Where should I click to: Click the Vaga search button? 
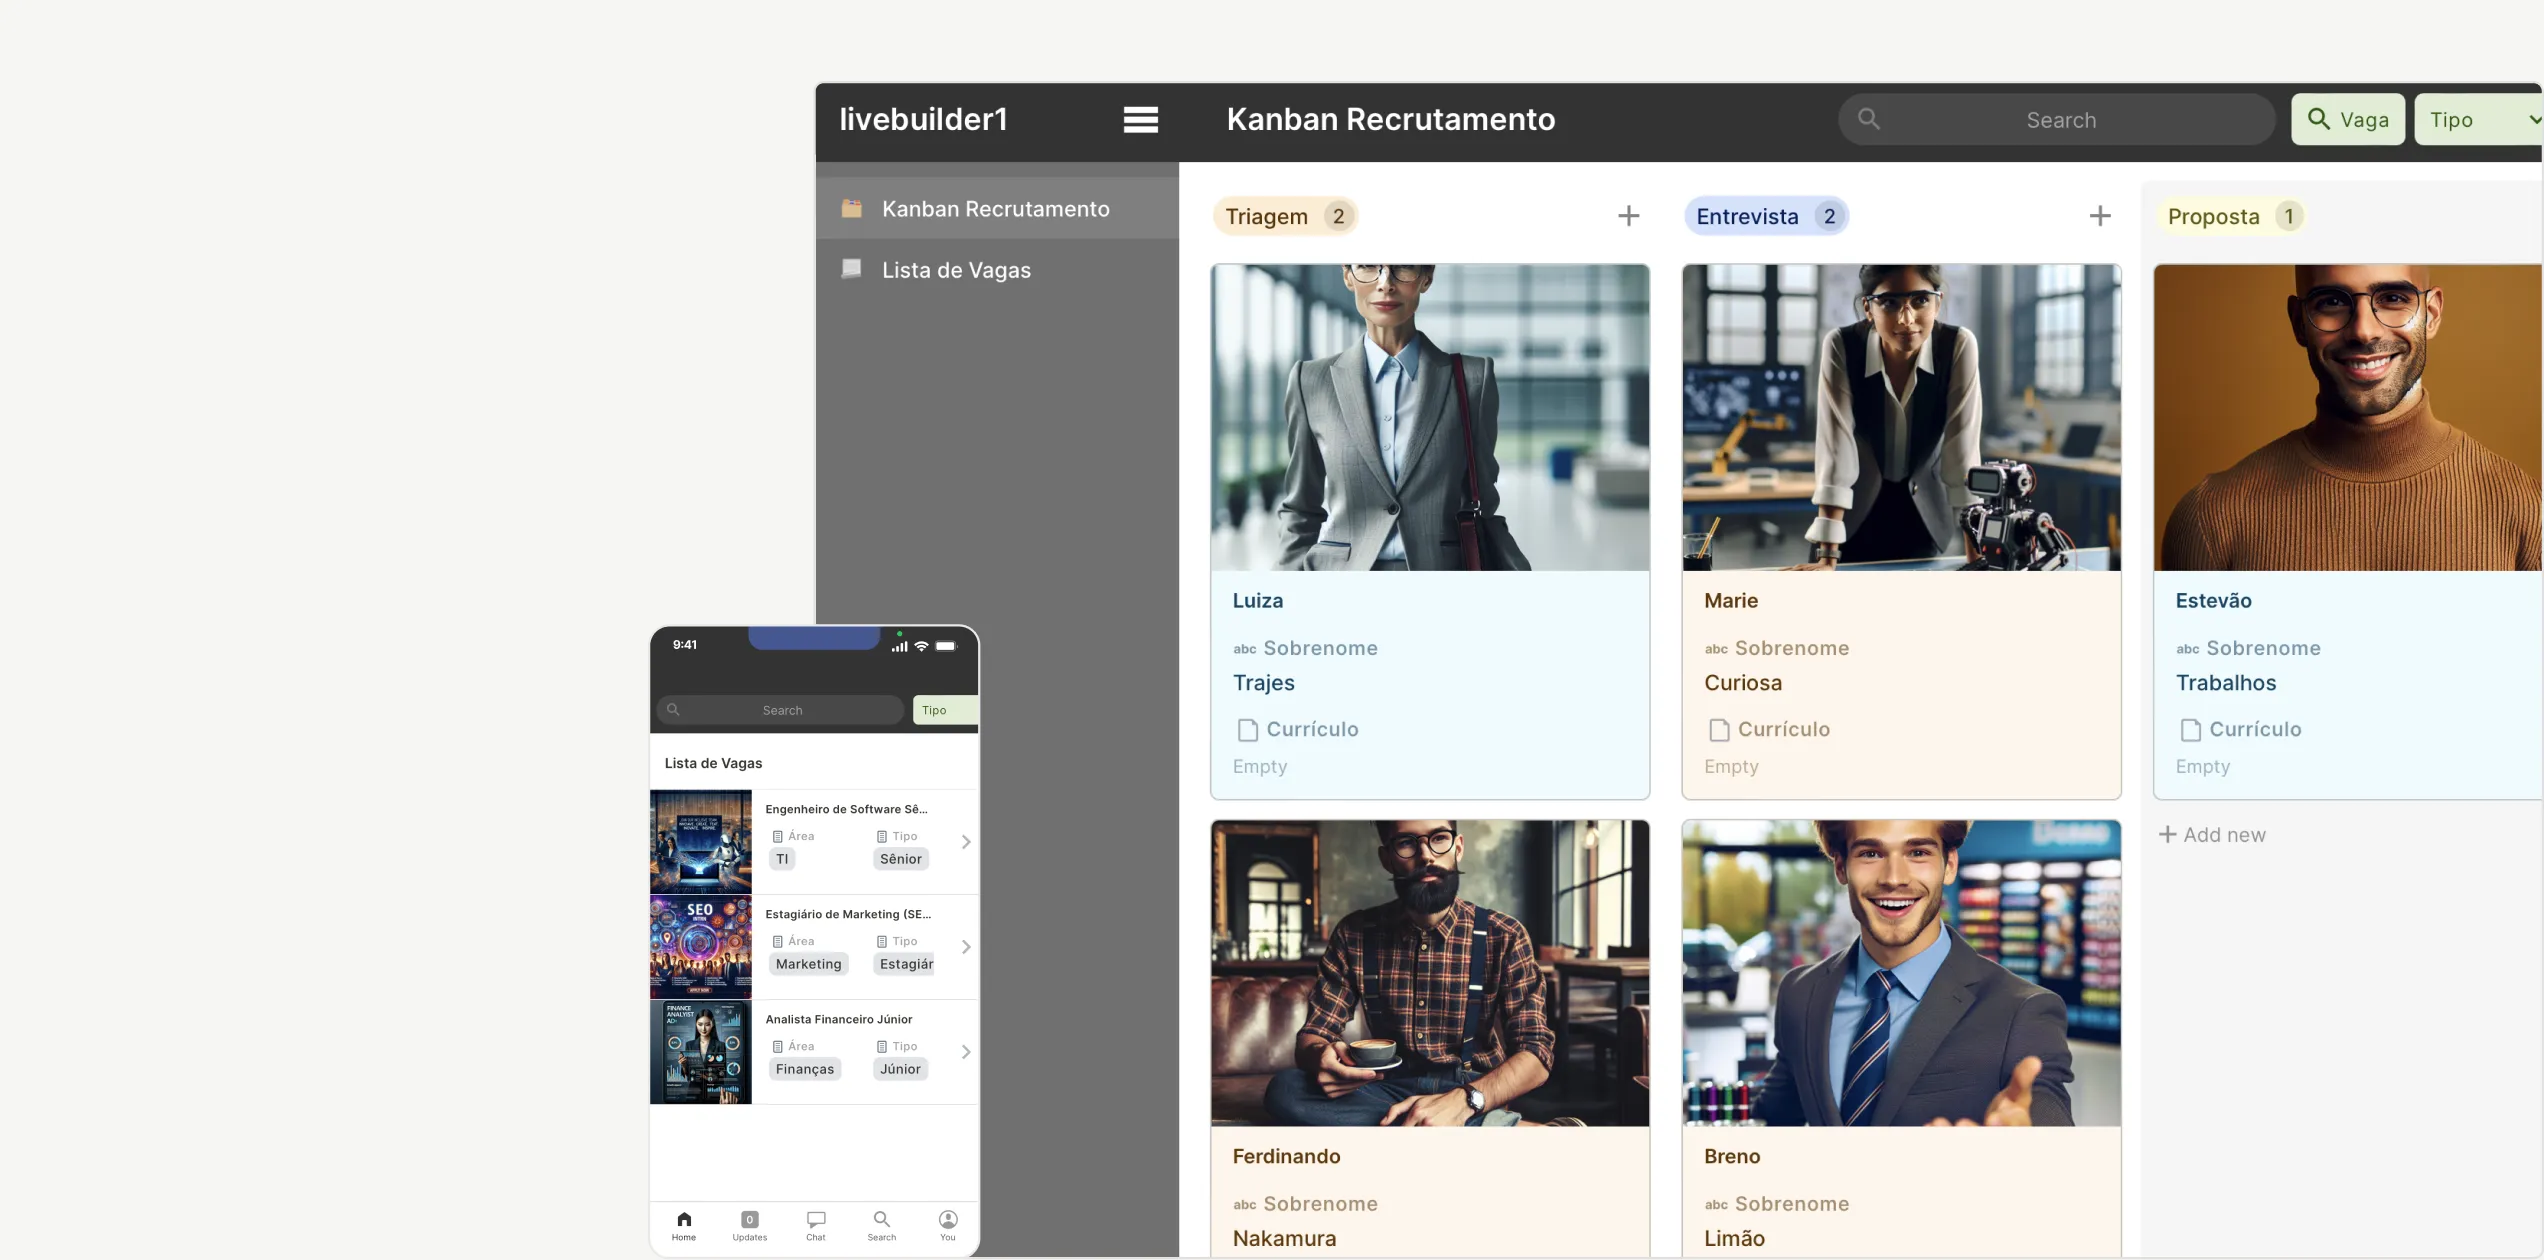[x=2347, y=120]
